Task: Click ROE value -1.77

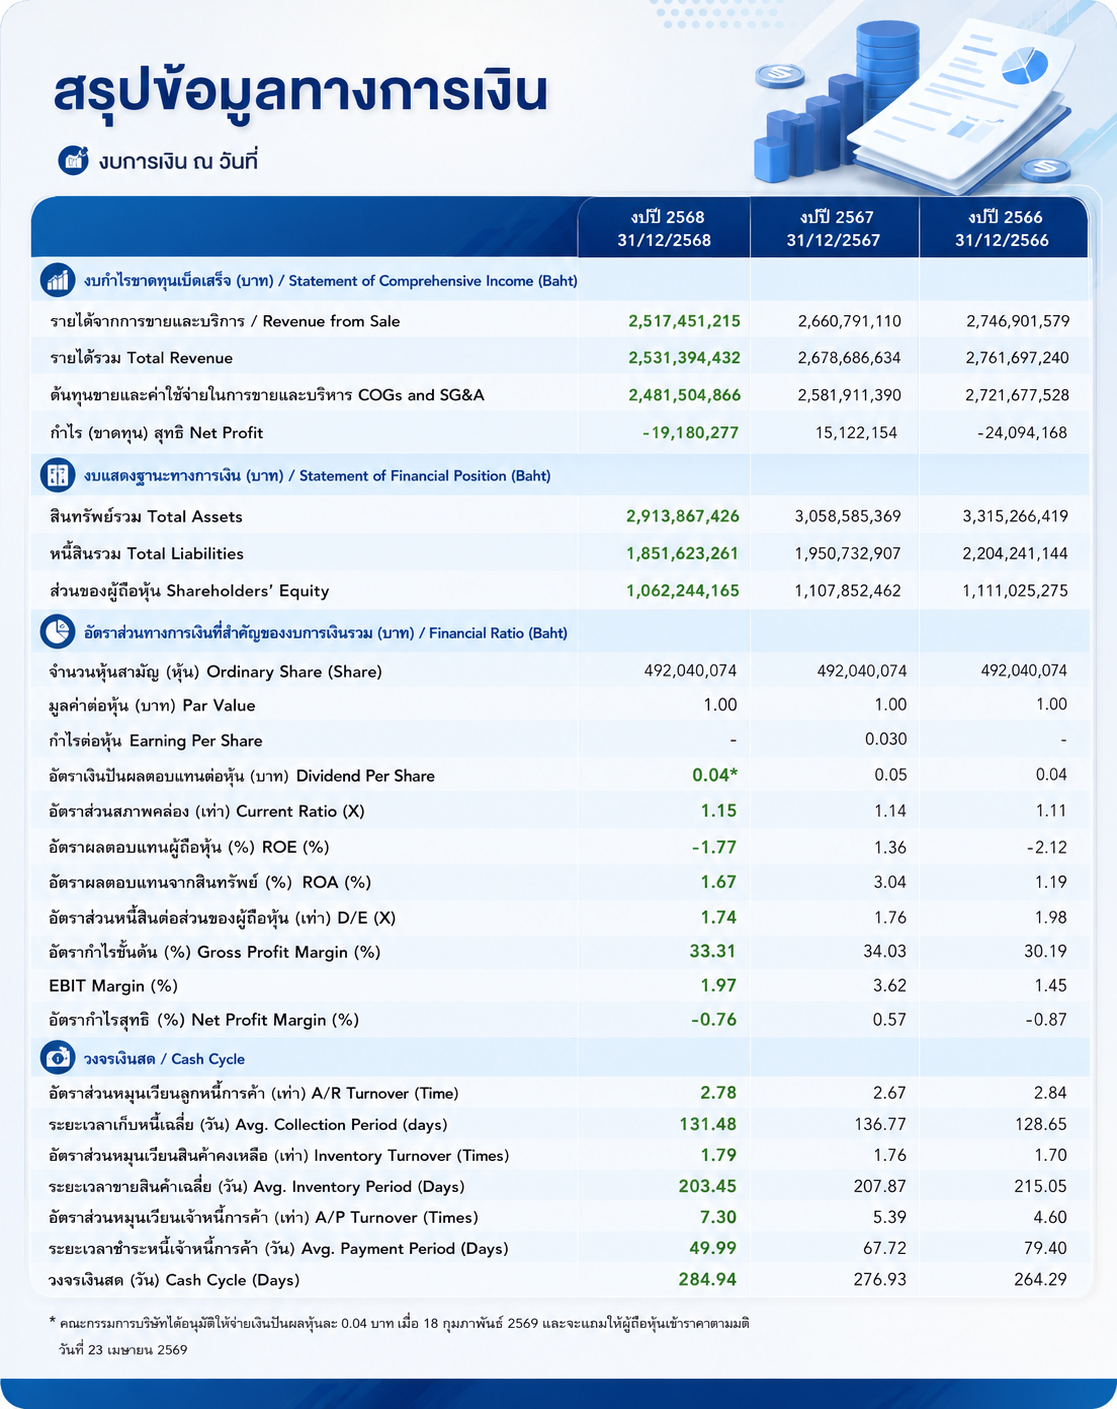Action: click(714, 847)
